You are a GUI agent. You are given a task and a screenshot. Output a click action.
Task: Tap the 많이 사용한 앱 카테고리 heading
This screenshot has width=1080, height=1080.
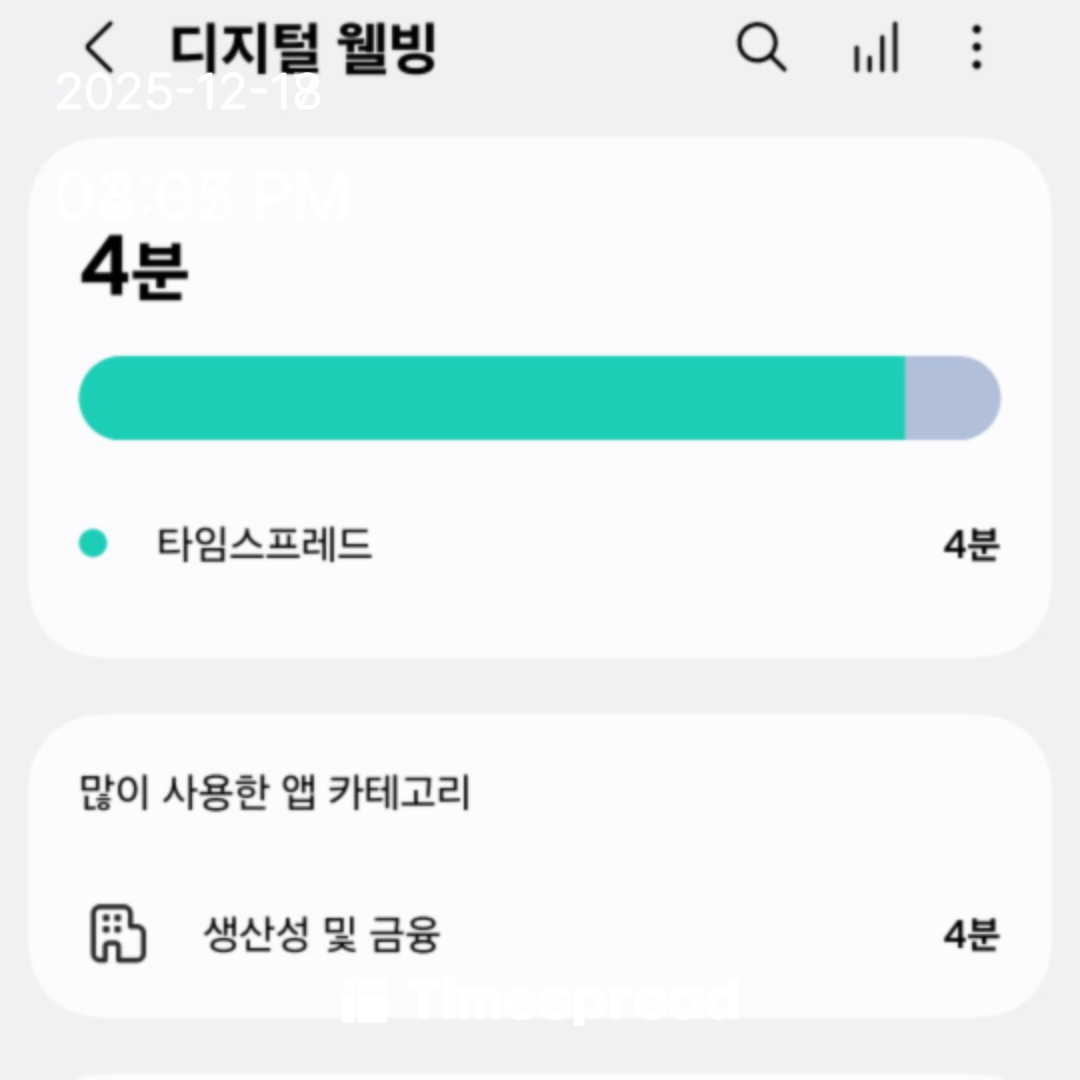click(x=275, y=793)
